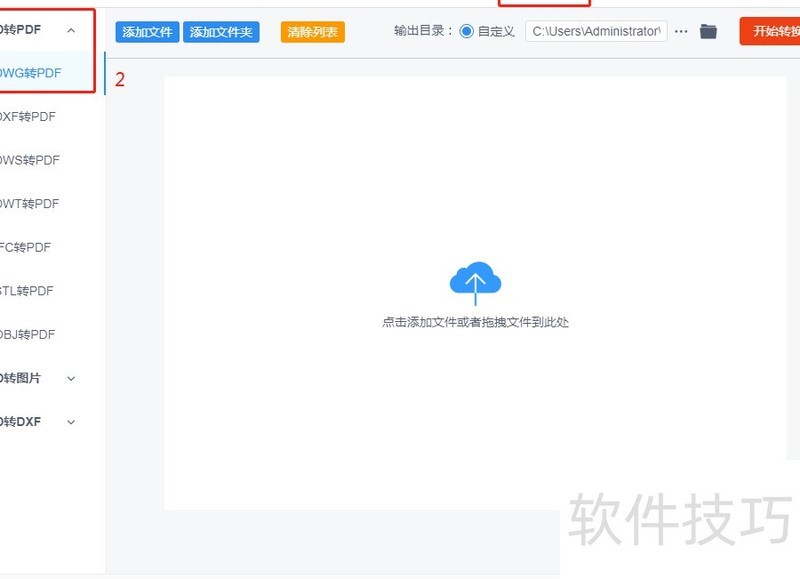Expand the 转图片 category in sidebar
This screenshot has height=579, width=800.
[x=69, y=378]
